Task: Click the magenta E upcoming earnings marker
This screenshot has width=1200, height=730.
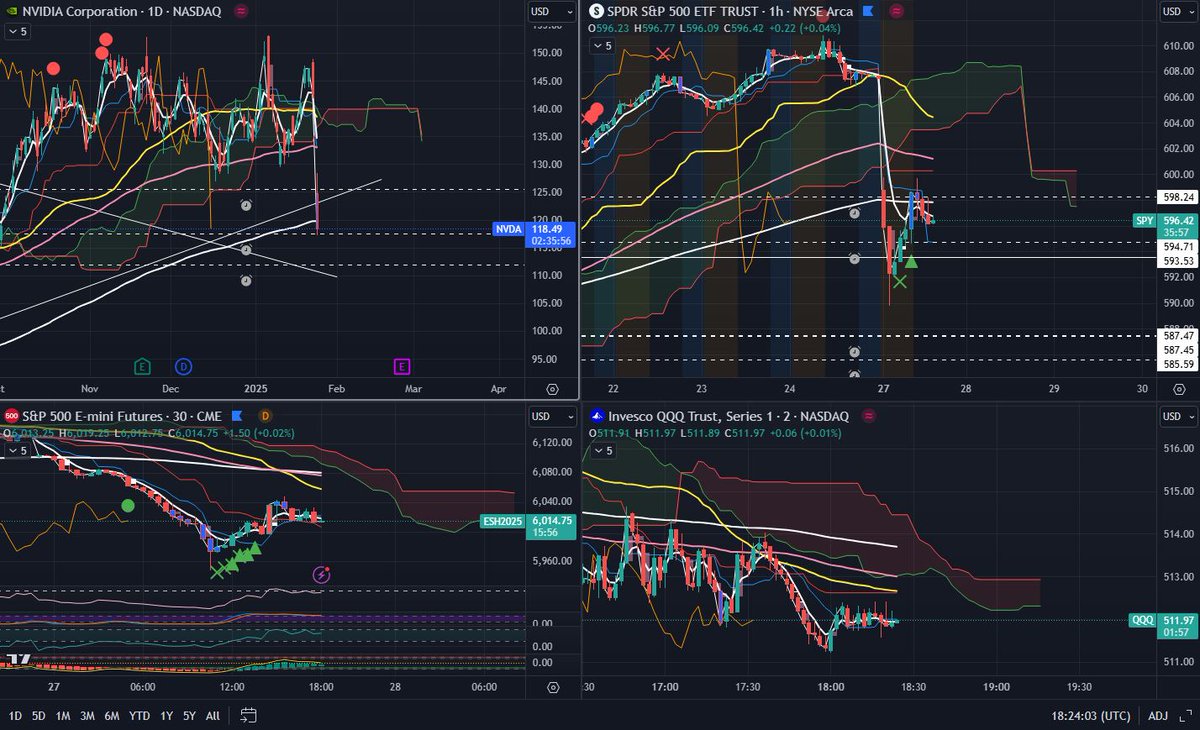Action: 402,366
